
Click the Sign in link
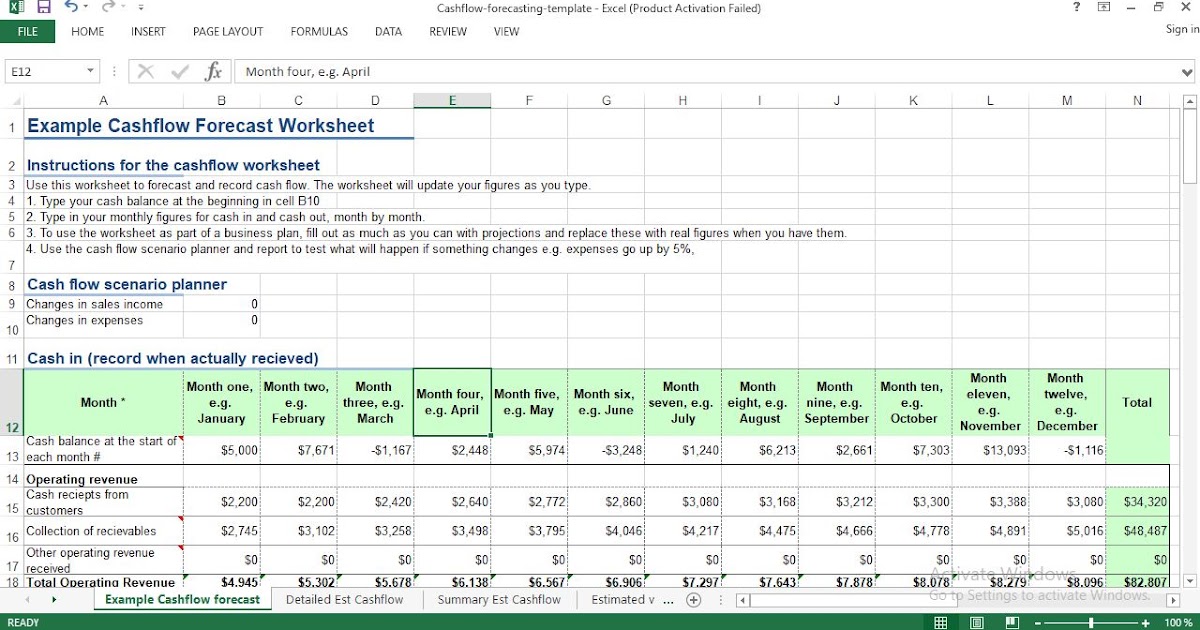point(1182,29)
